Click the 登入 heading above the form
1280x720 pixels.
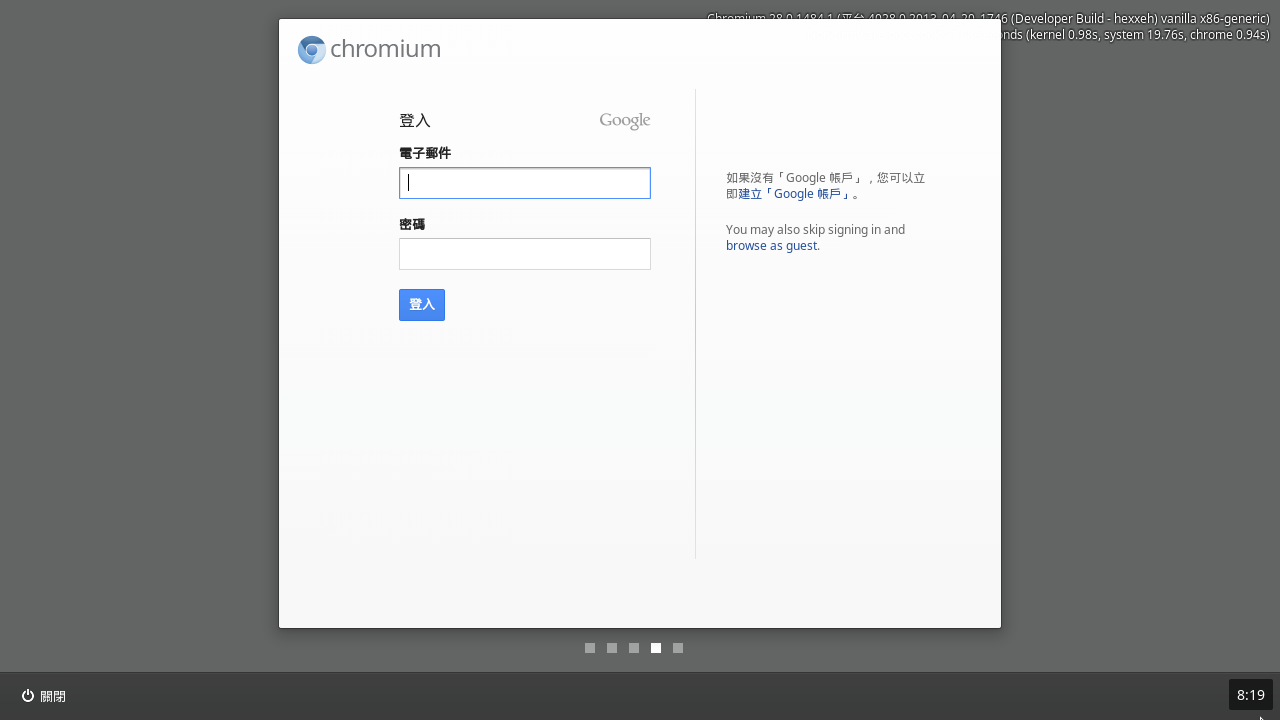(x=415, y=121)
